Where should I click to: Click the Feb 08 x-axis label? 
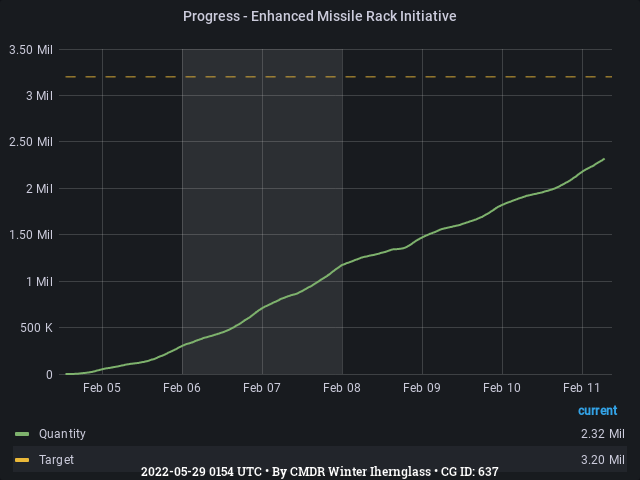(x=342, y=388)
